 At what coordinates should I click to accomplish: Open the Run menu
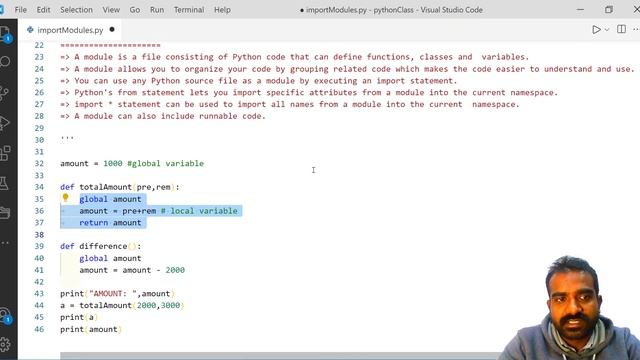point(157,9)
